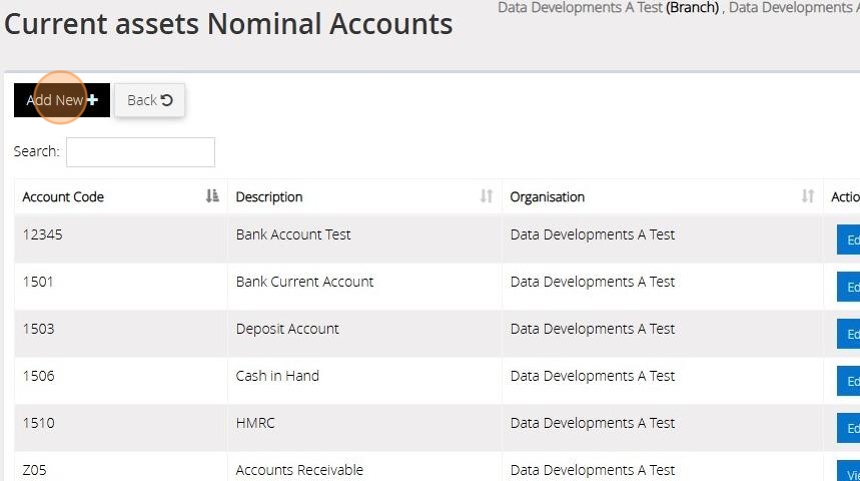Edit the 1506 Cash in Hand row
Viewport: 860px width, 481px height.
[849, 381]
